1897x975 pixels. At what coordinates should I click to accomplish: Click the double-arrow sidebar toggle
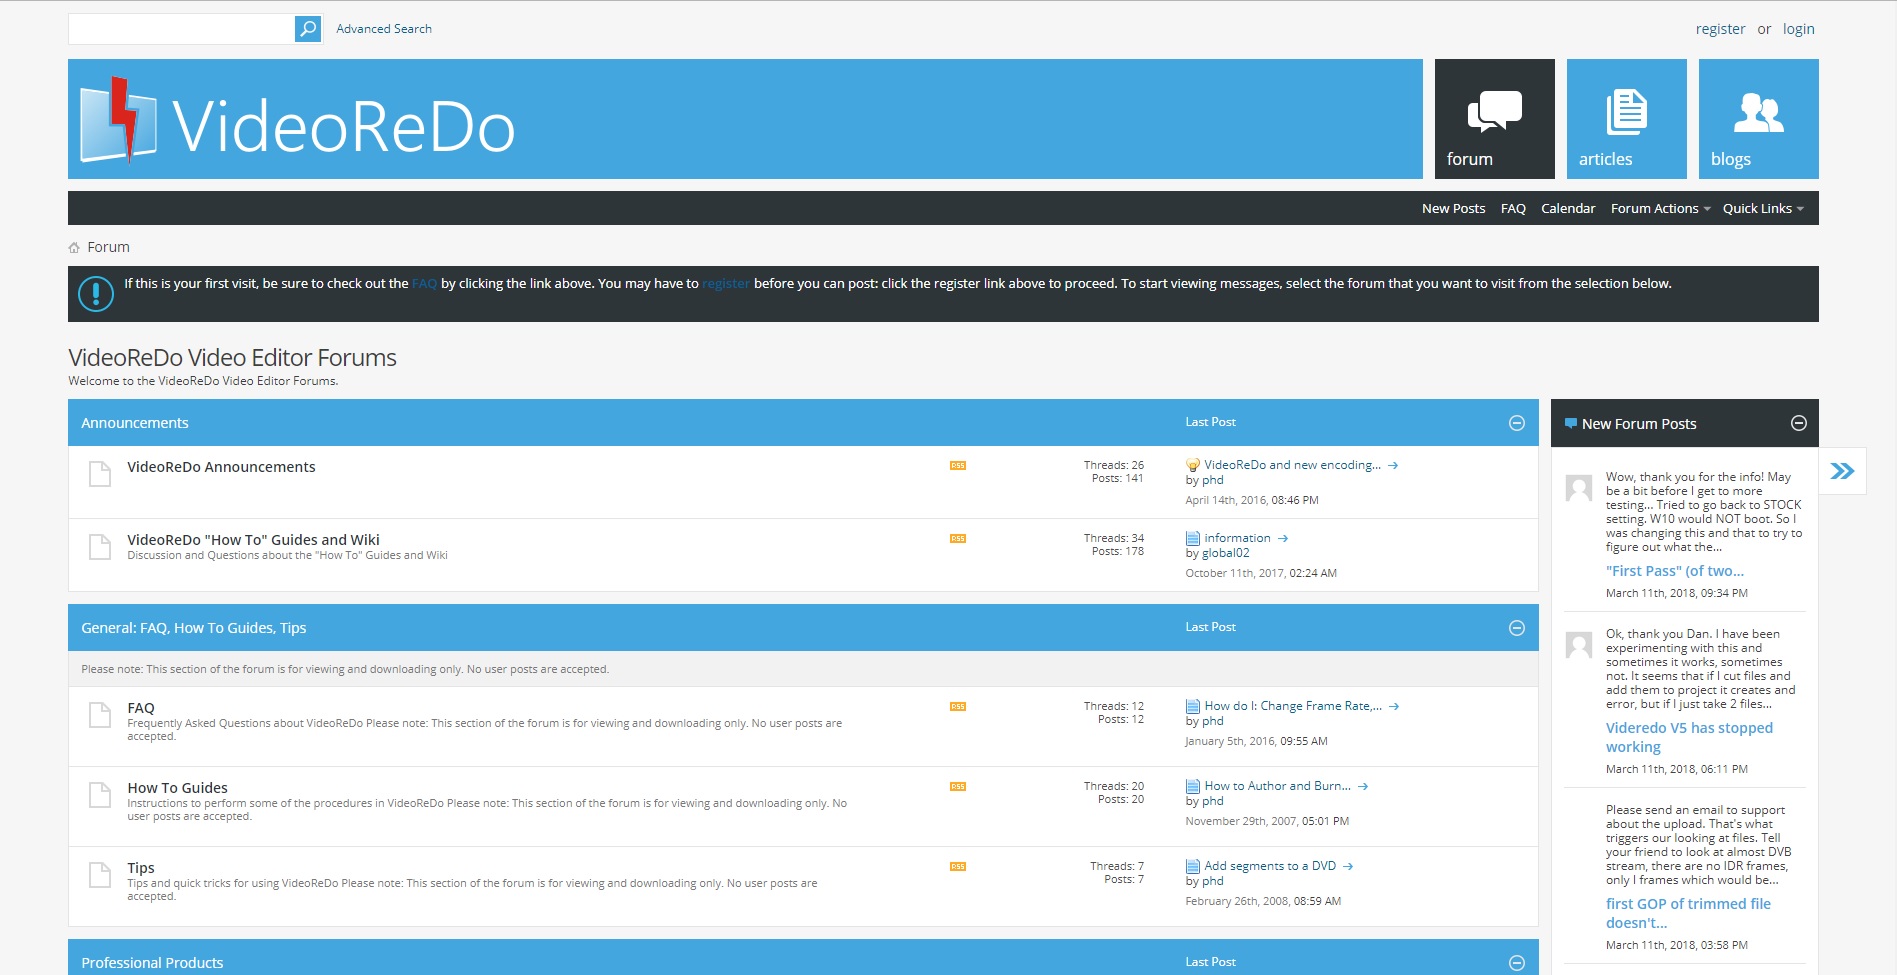[x=1842, y=471]
